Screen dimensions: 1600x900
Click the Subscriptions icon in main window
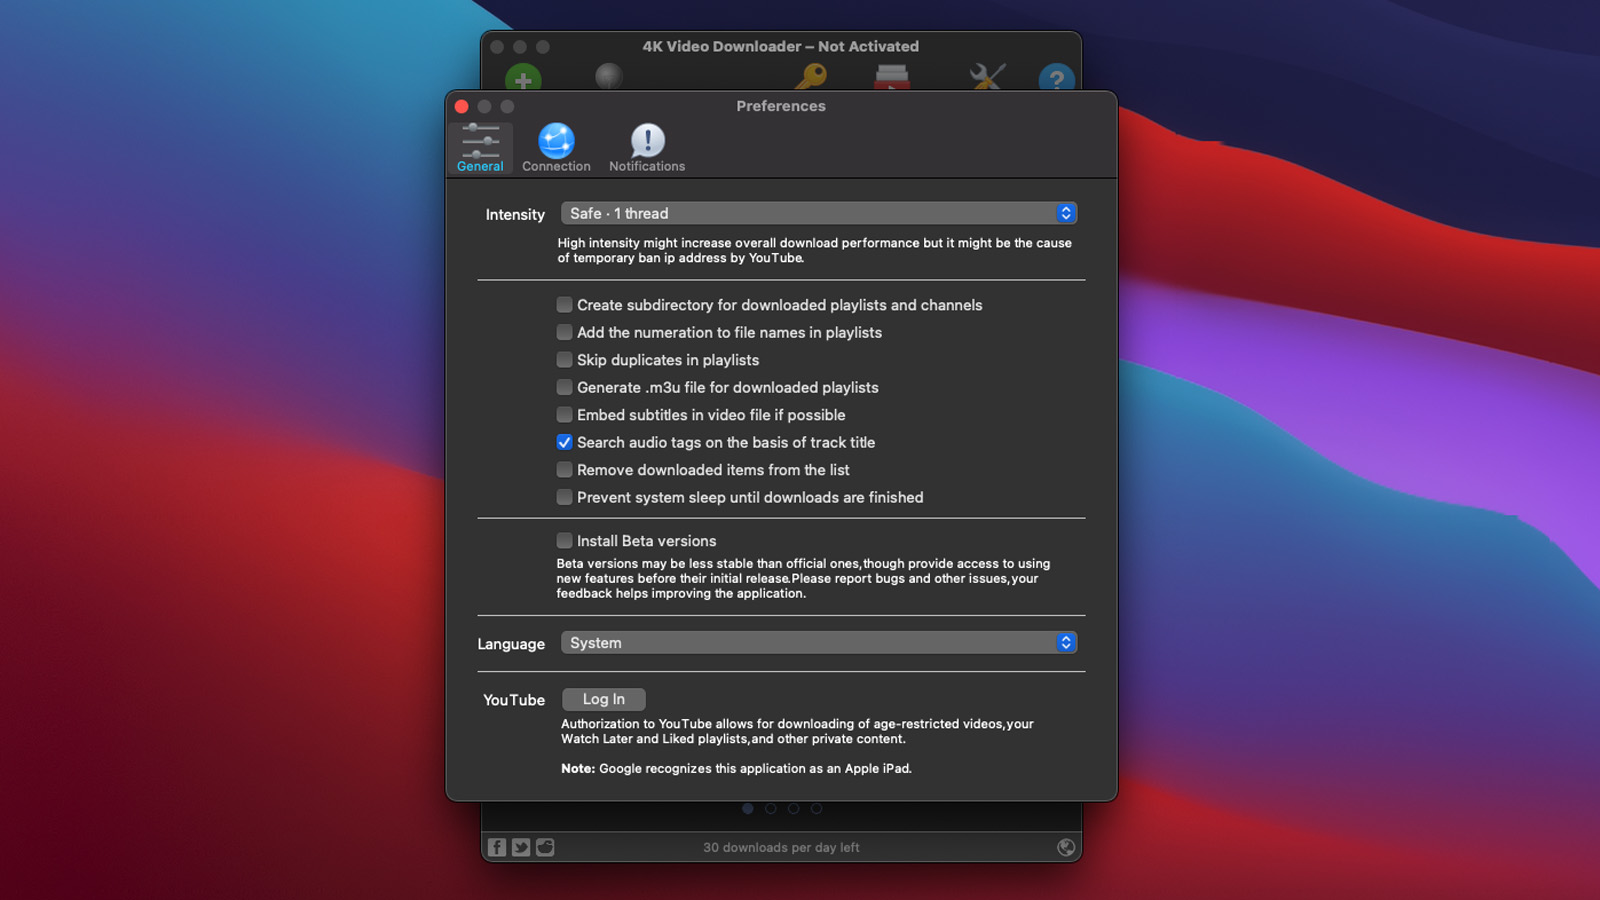tap(892, 77)
